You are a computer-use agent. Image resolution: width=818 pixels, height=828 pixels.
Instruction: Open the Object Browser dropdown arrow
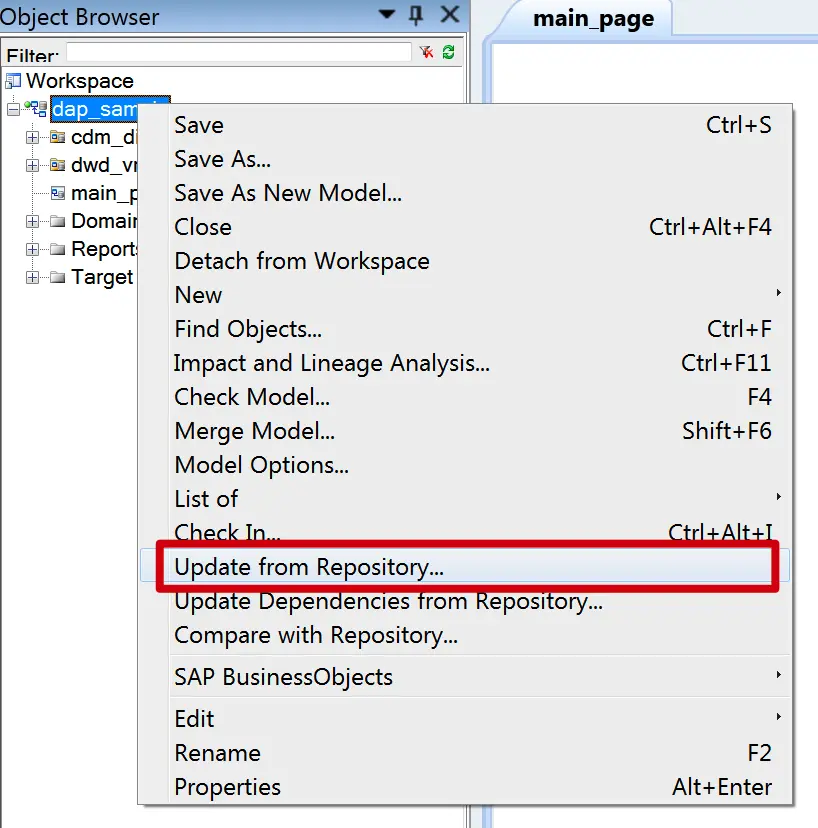387,14
